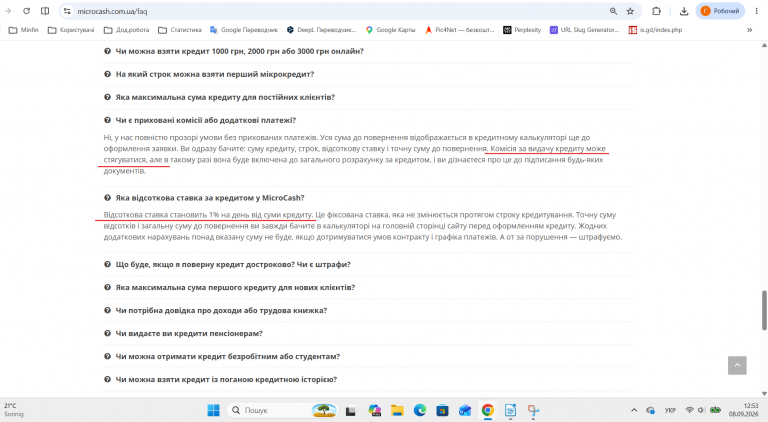Expand question about income certificate or work book
768x422 pixels.
pyautogui.click(x=216, y=310)
